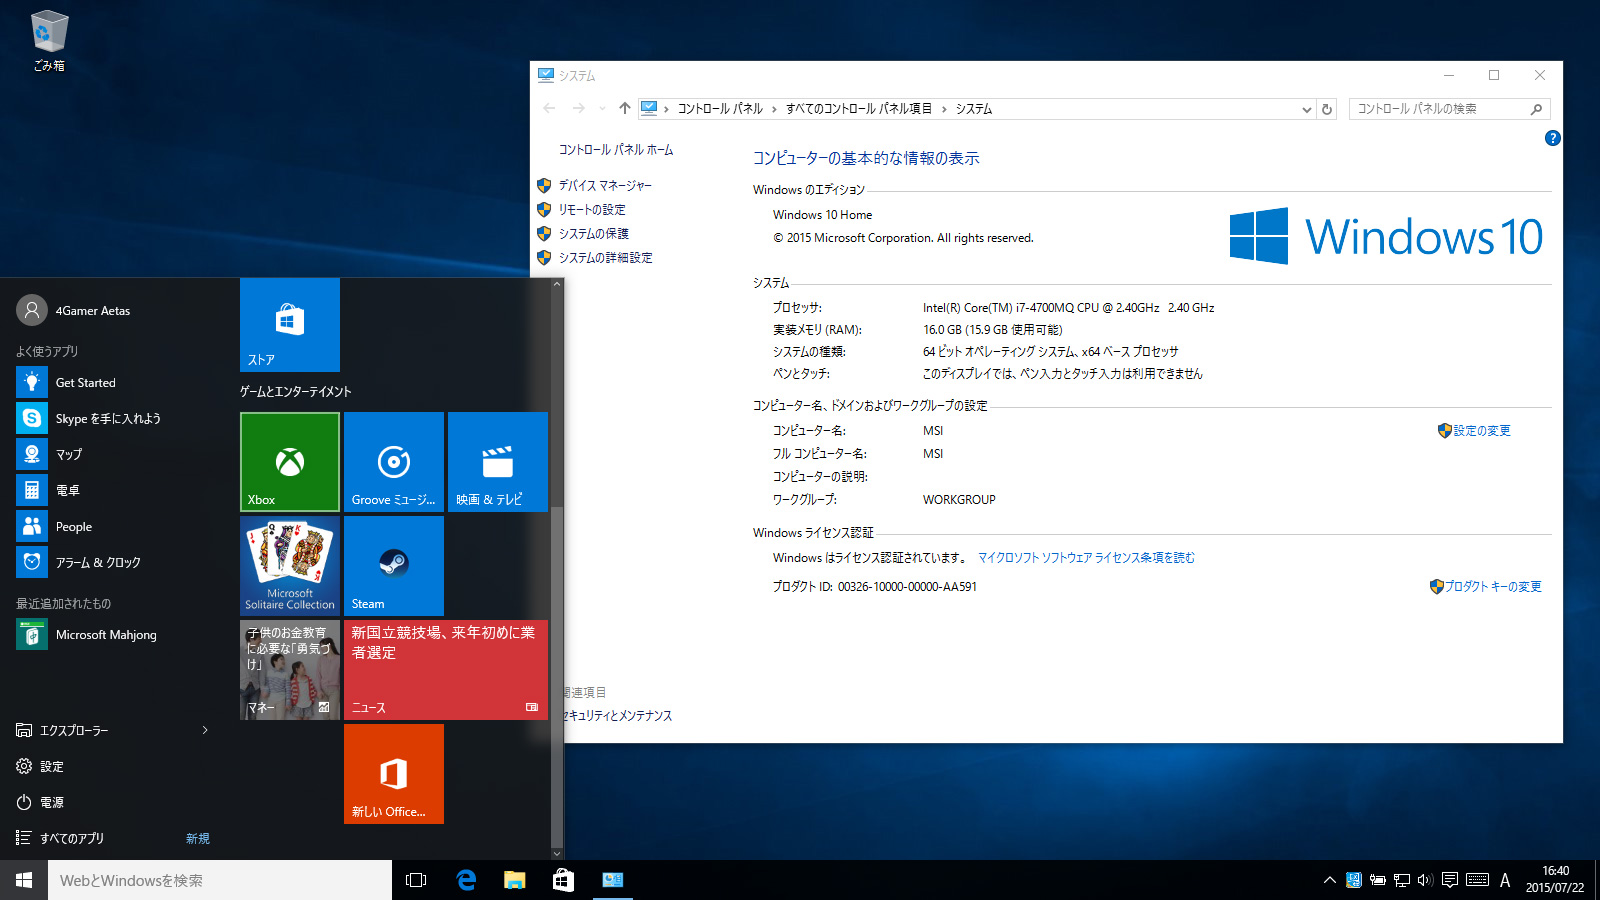Expand the Explorer jump list arrow
Viewport: 1600px width, 900px height.
coord(205,730)
